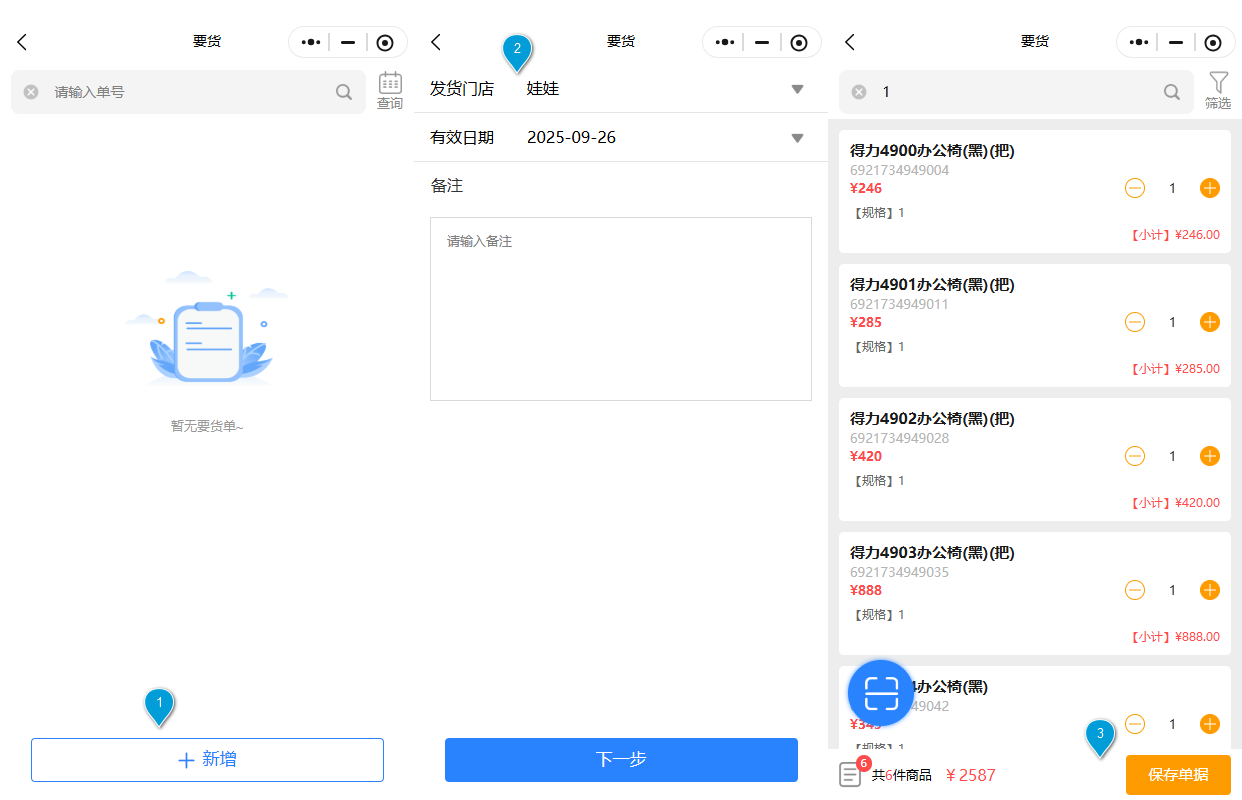This screenshot has width=1242, height=800.
Task: Decrease quantity of 得力4902办公椅
Action: pyautogui.click(x=1135, y=456)
